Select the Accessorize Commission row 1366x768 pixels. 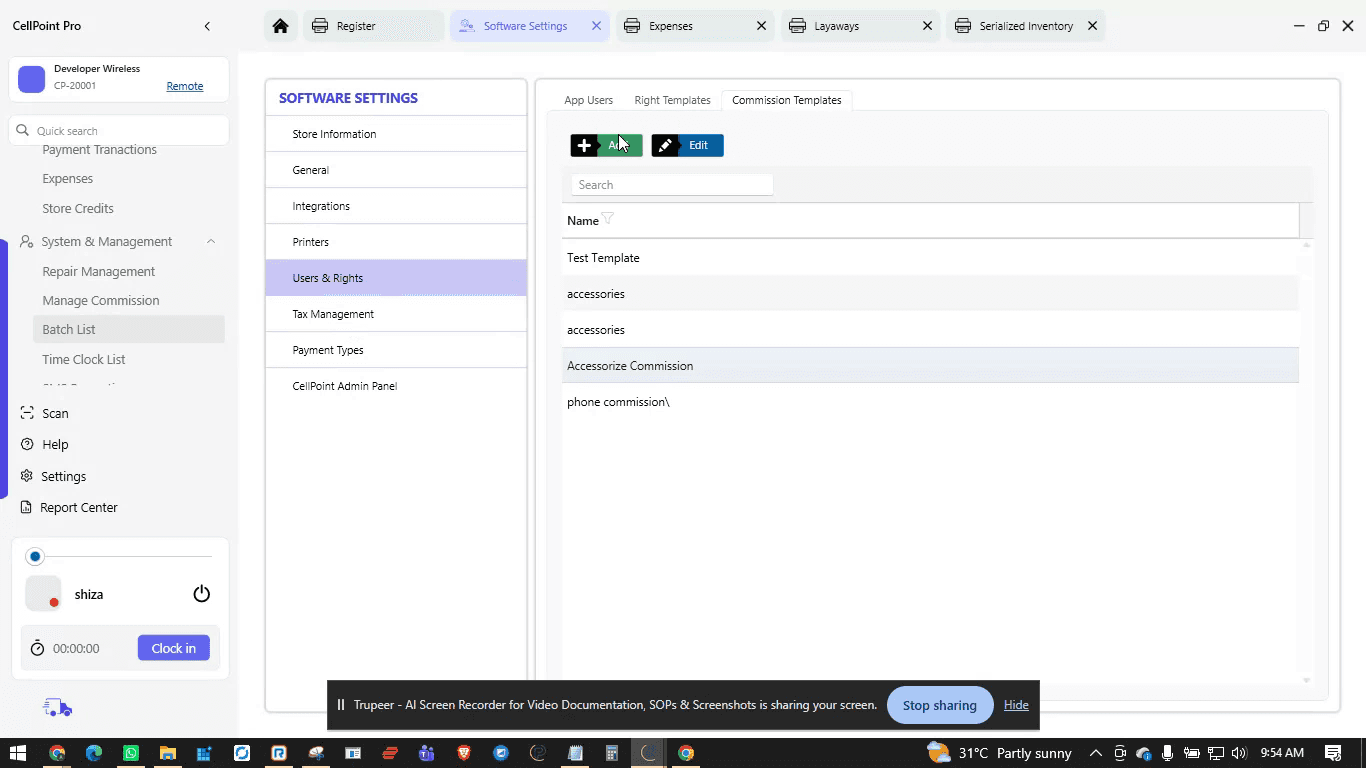click(x=930, y=366)
